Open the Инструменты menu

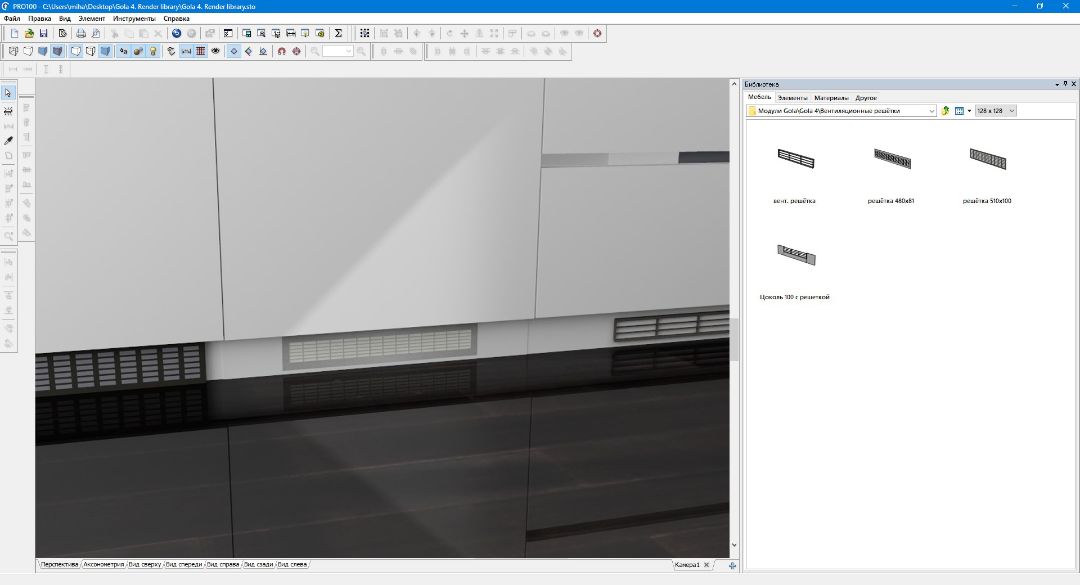click(134, 18)
